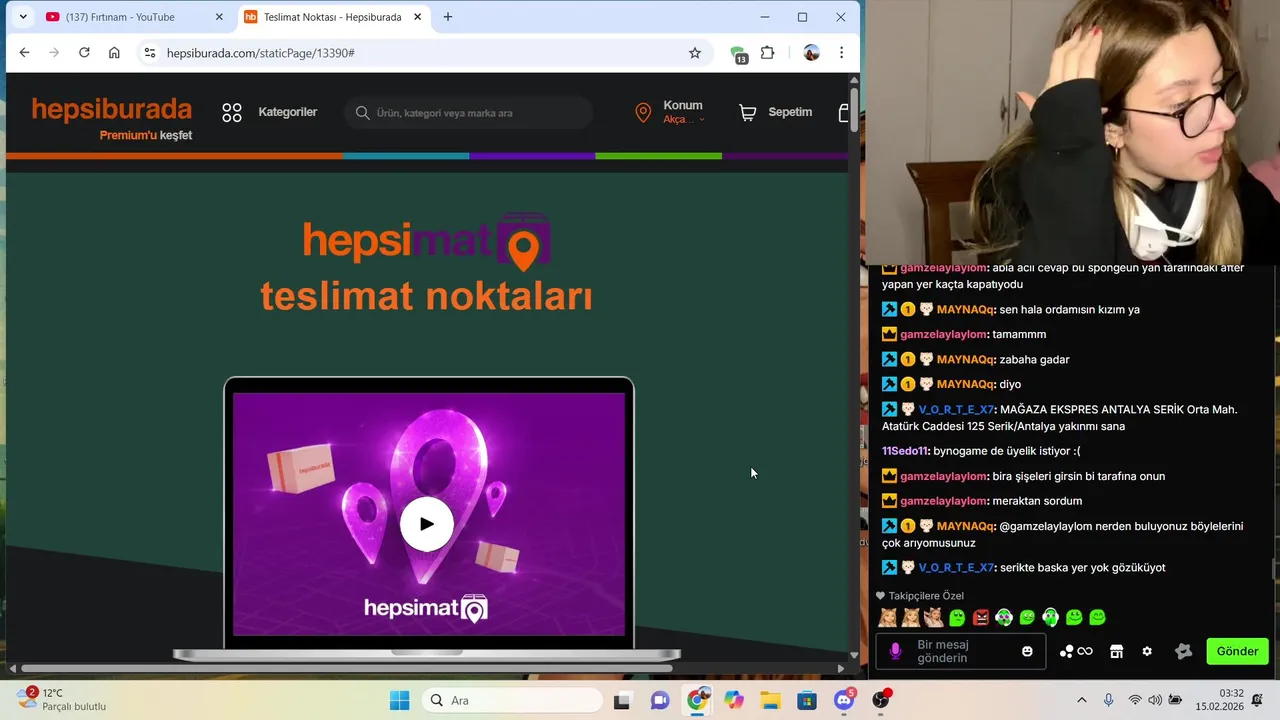Go back using Chrome's back arrow
1280x720 pixels.
(24, 53)
